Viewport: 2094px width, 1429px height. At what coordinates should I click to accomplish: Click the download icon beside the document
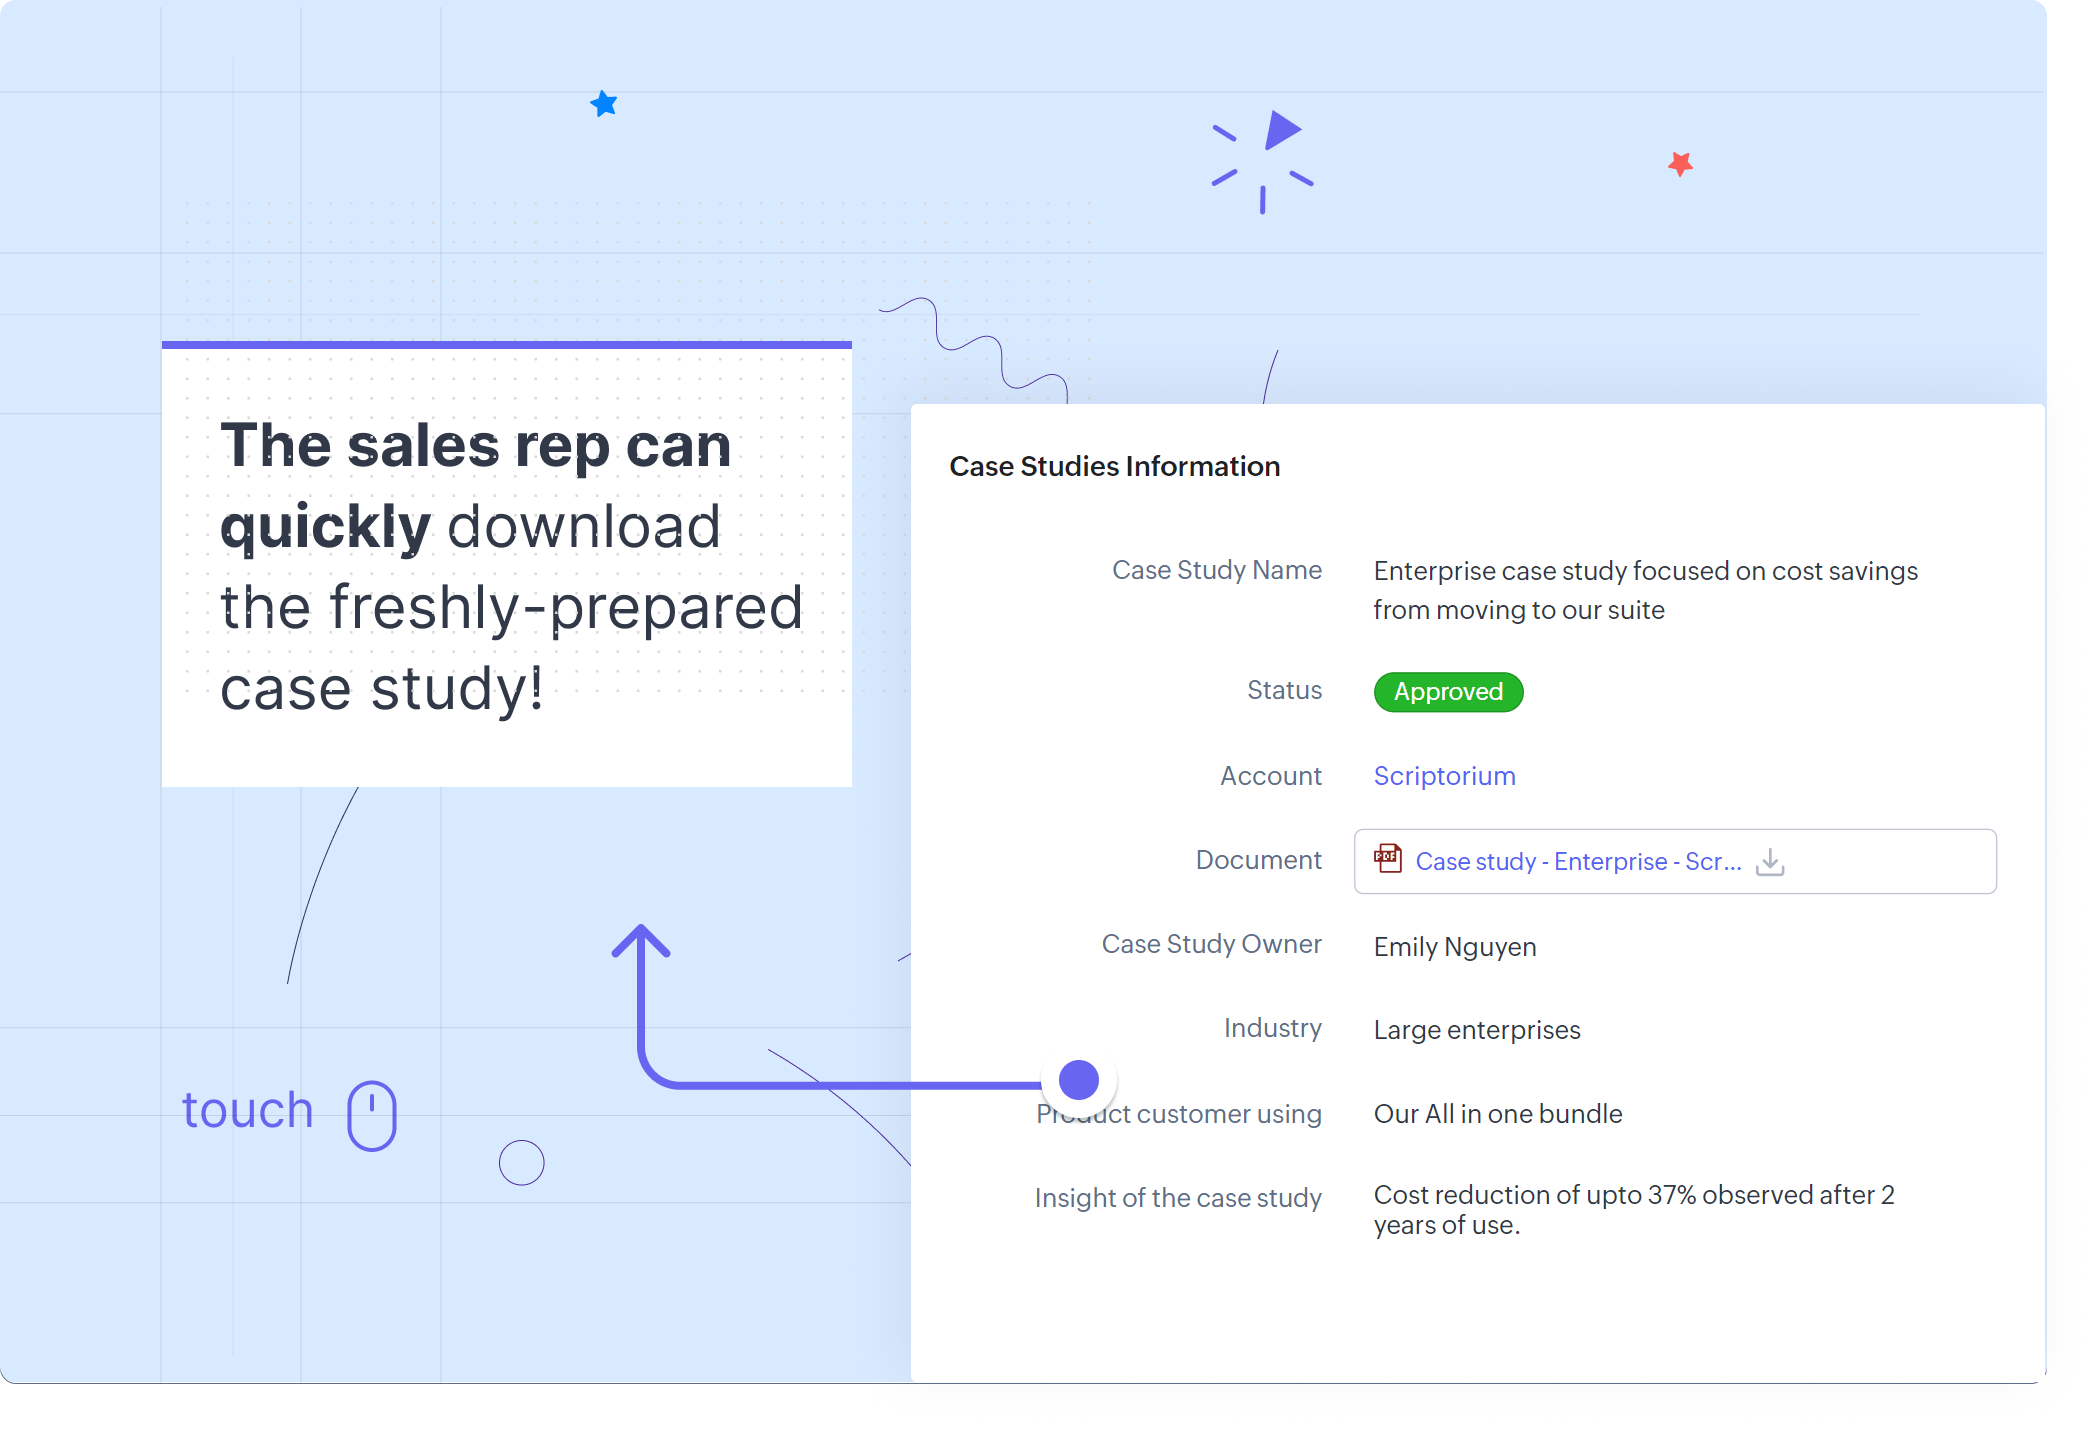1769,861
